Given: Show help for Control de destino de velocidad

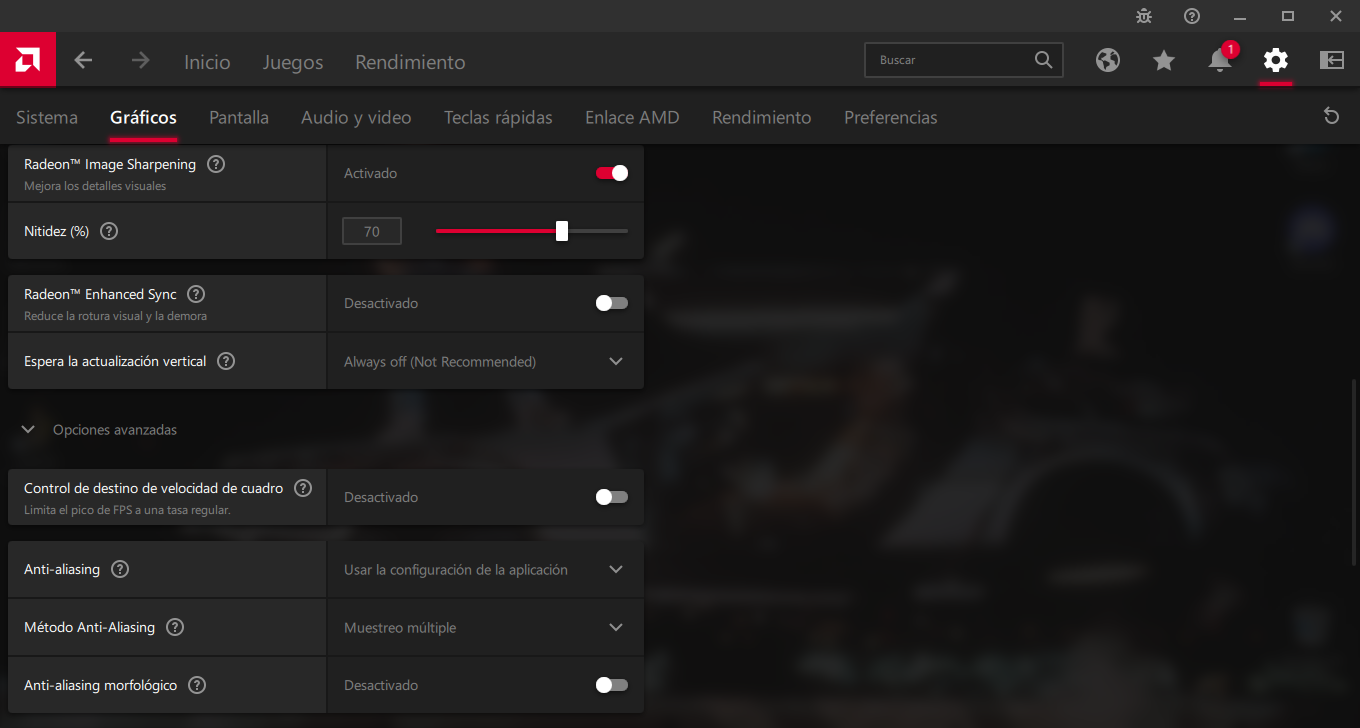Looking at the screenshot, I should 303,488.
